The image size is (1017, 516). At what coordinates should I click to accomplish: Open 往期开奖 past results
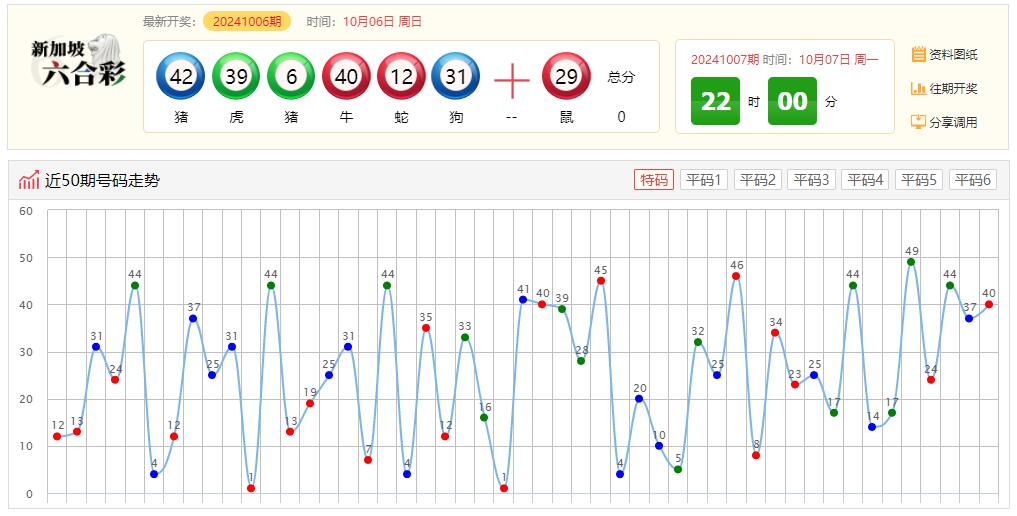(944, 88)
